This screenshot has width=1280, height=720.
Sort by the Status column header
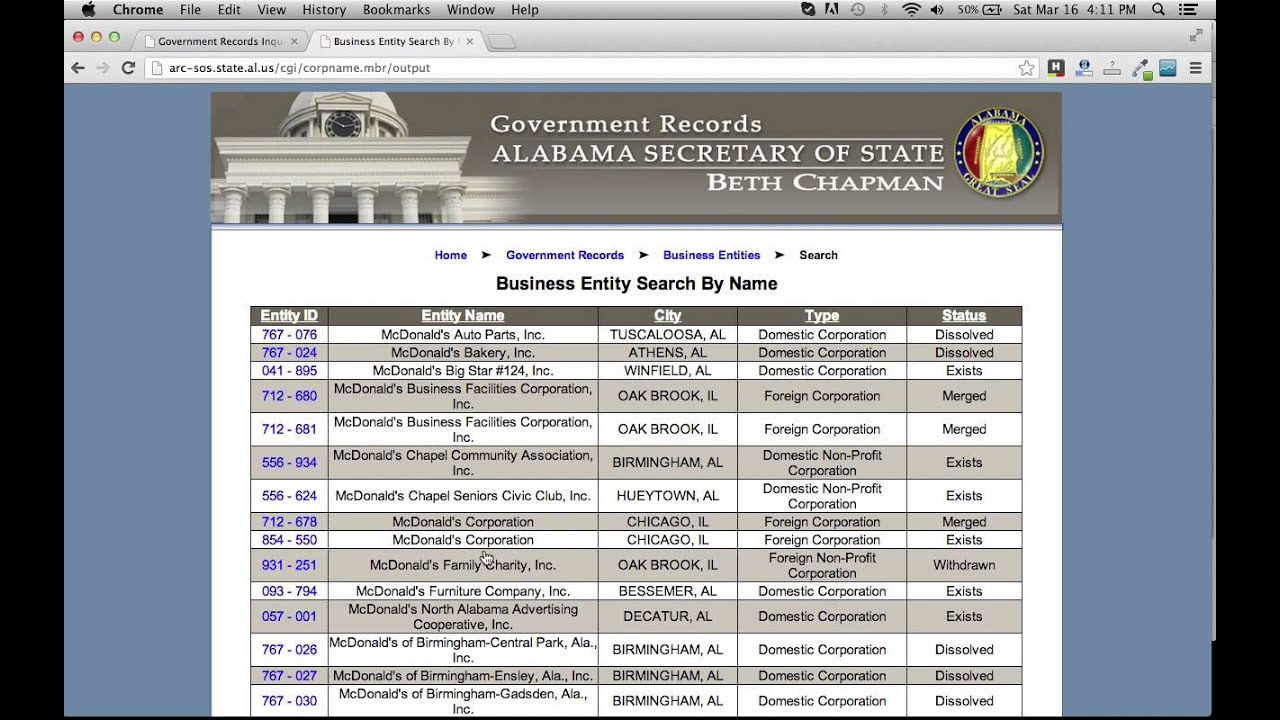[x=964, y=316]
